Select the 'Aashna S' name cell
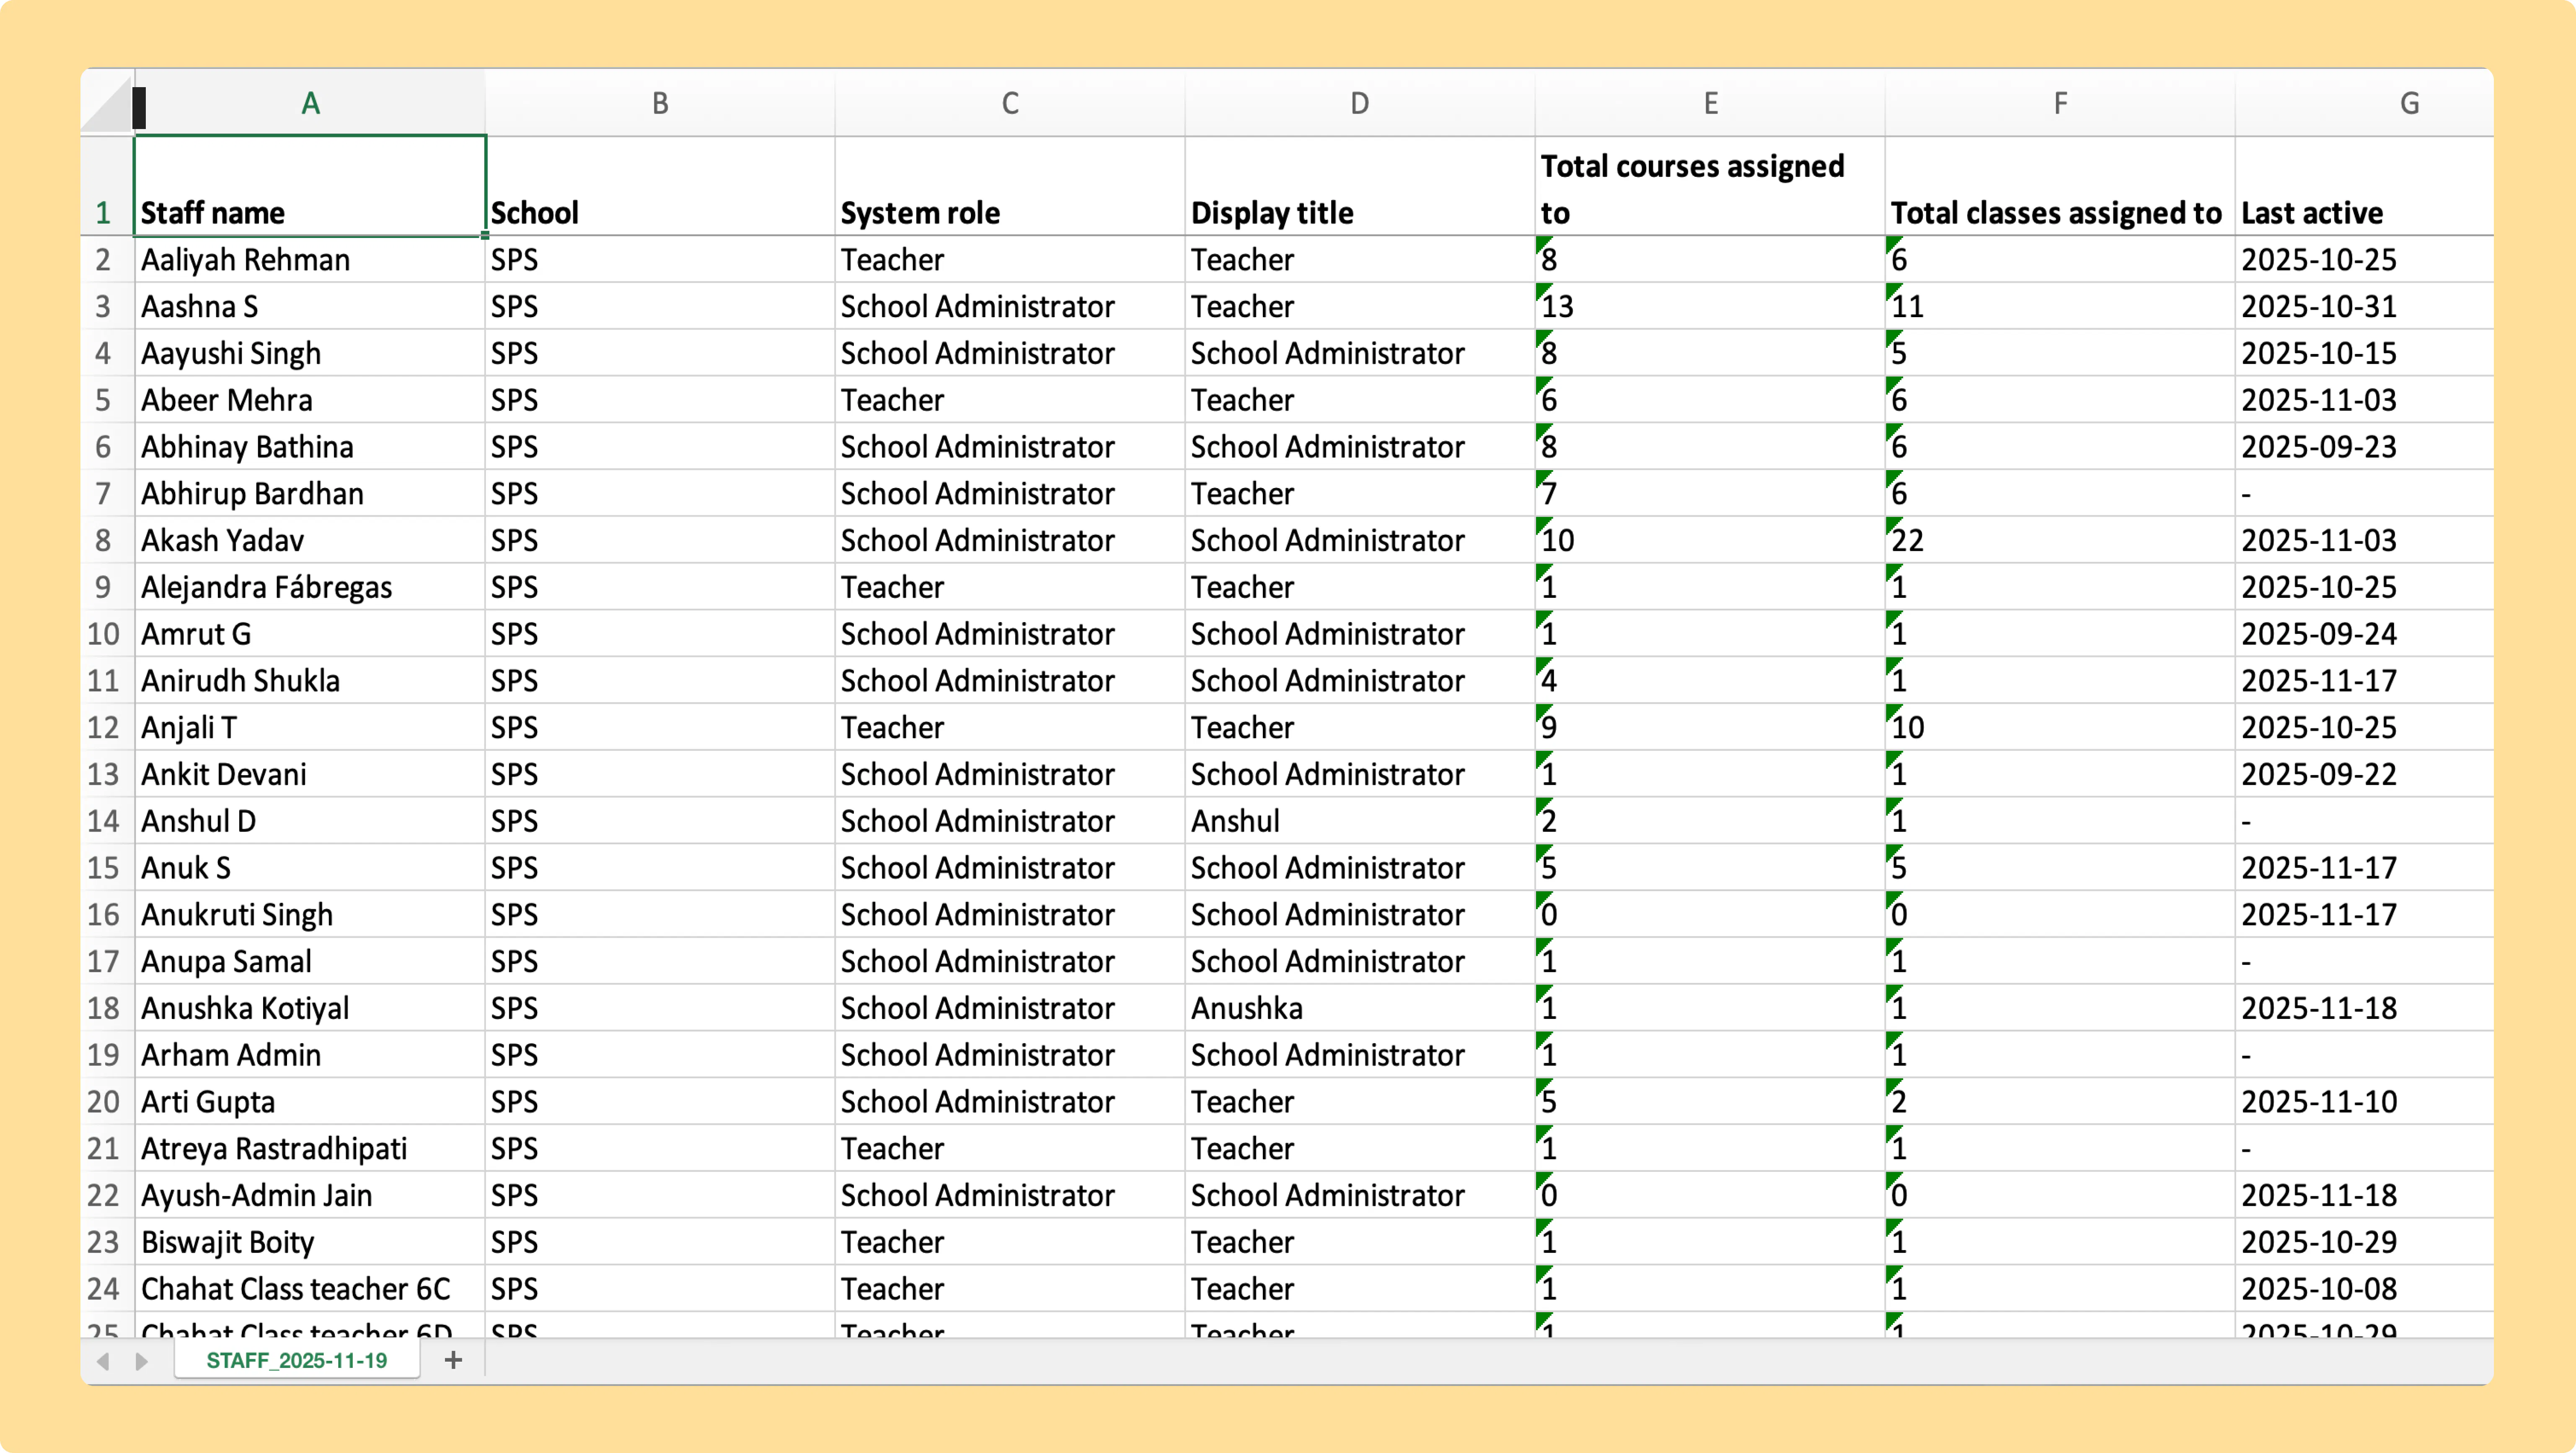 click(x=310, y=306)
